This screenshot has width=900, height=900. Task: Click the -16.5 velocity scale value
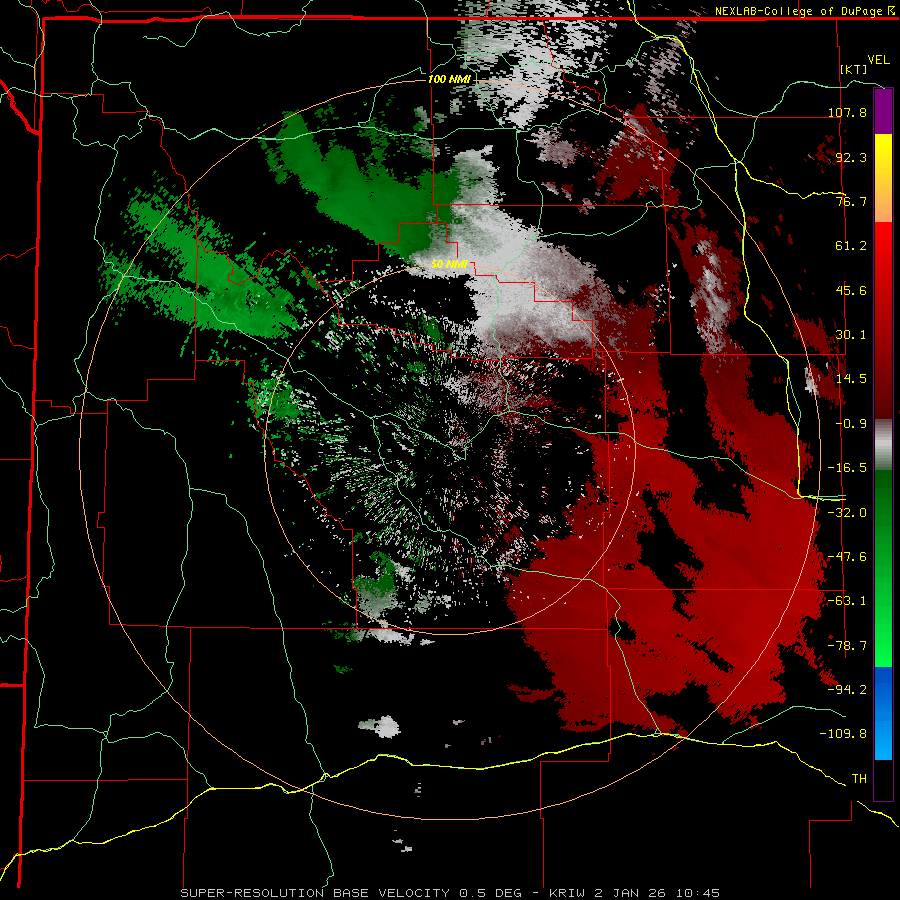click(847, 467)
